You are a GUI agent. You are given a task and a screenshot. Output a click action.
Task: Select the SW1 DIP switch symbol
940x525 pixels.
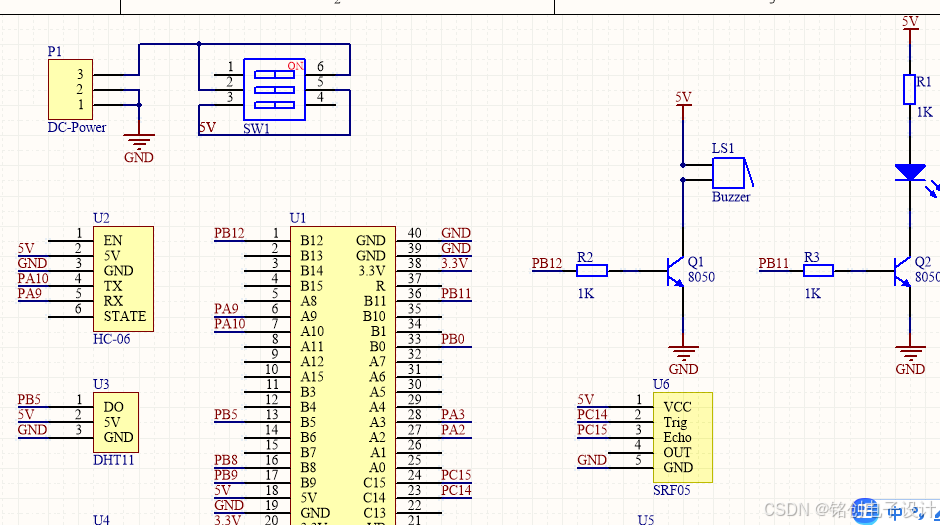275,89
